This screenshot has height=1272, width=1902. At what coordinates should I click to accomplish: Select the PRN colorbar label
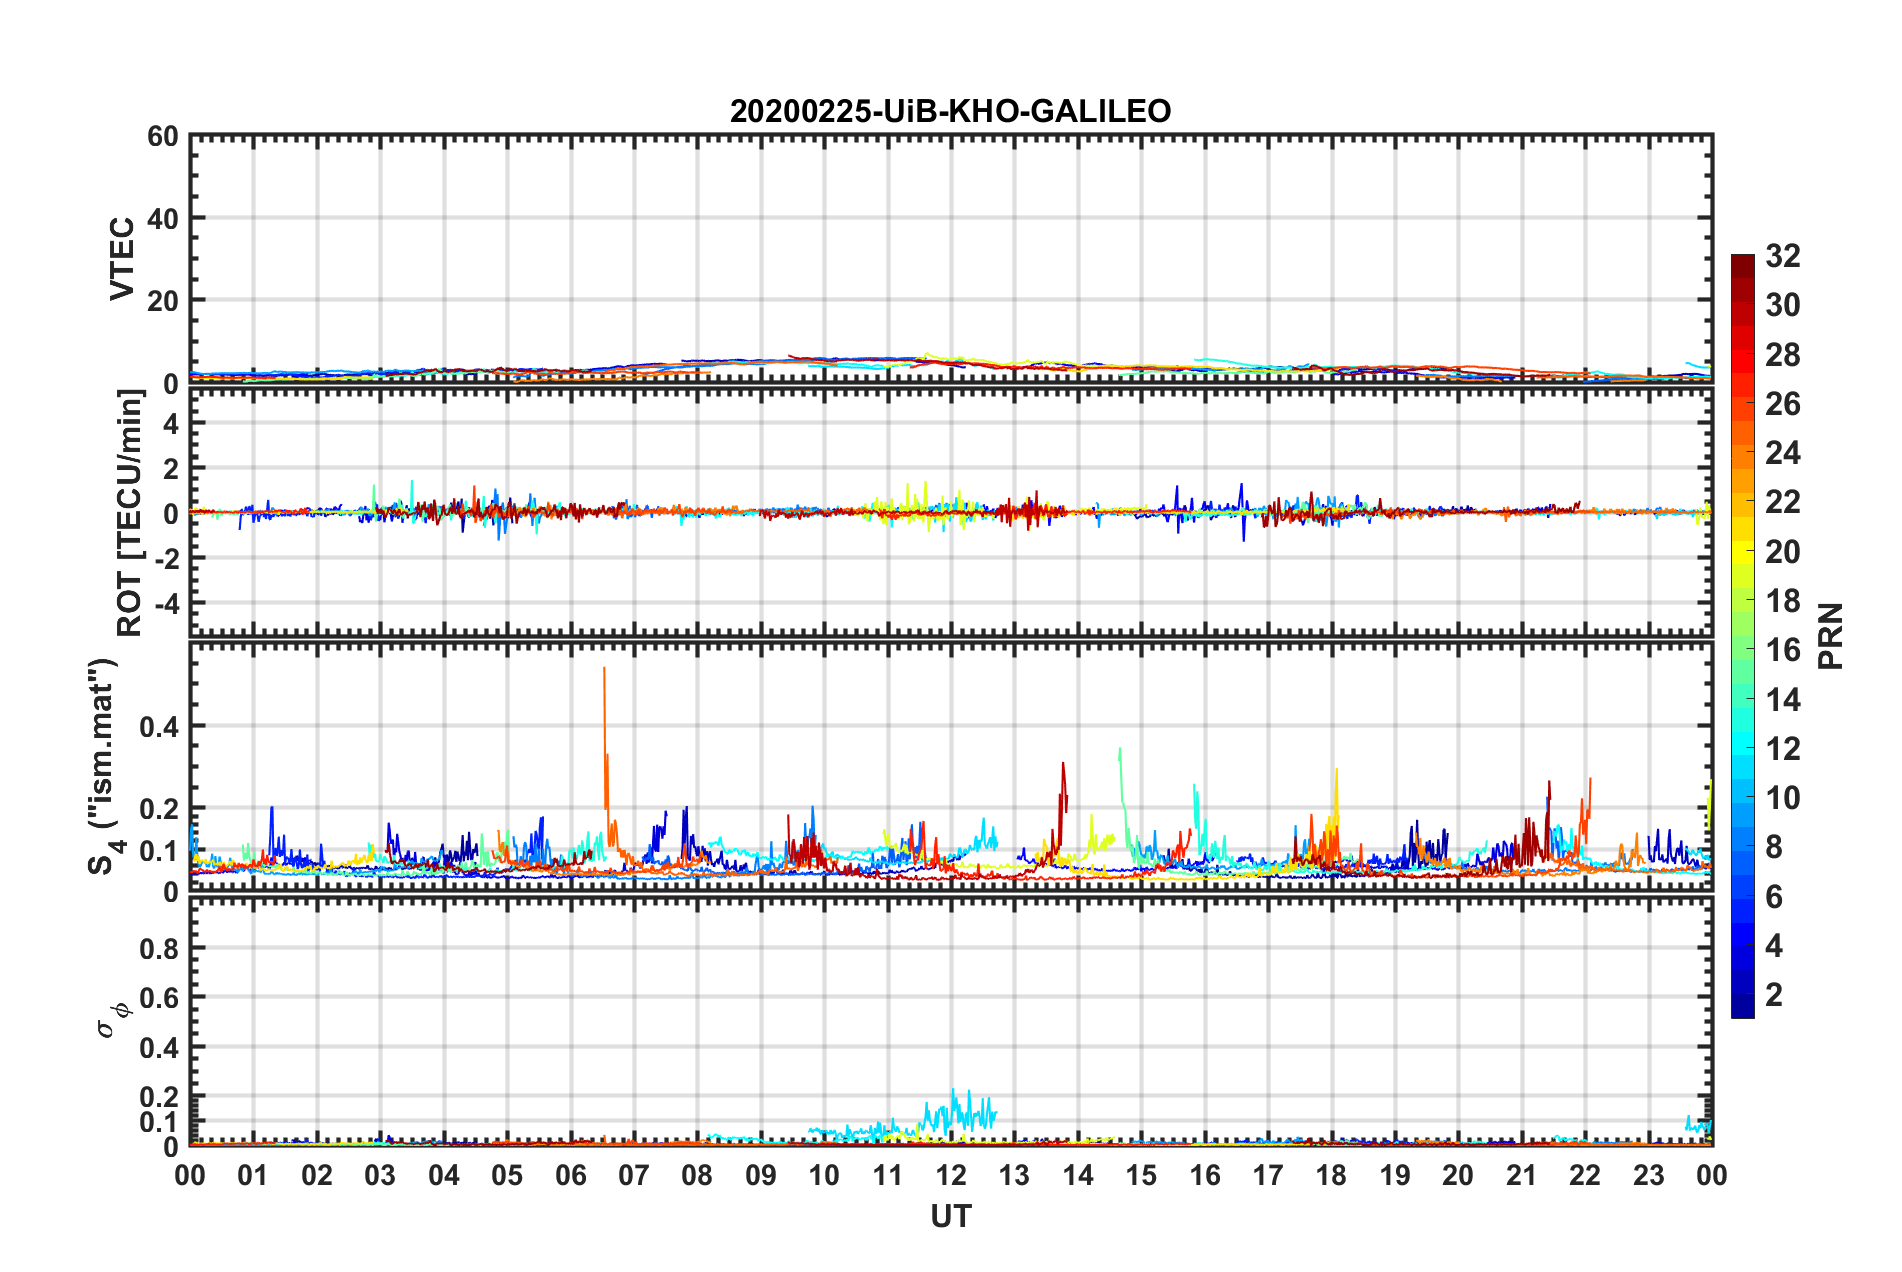click(1830, 636)
